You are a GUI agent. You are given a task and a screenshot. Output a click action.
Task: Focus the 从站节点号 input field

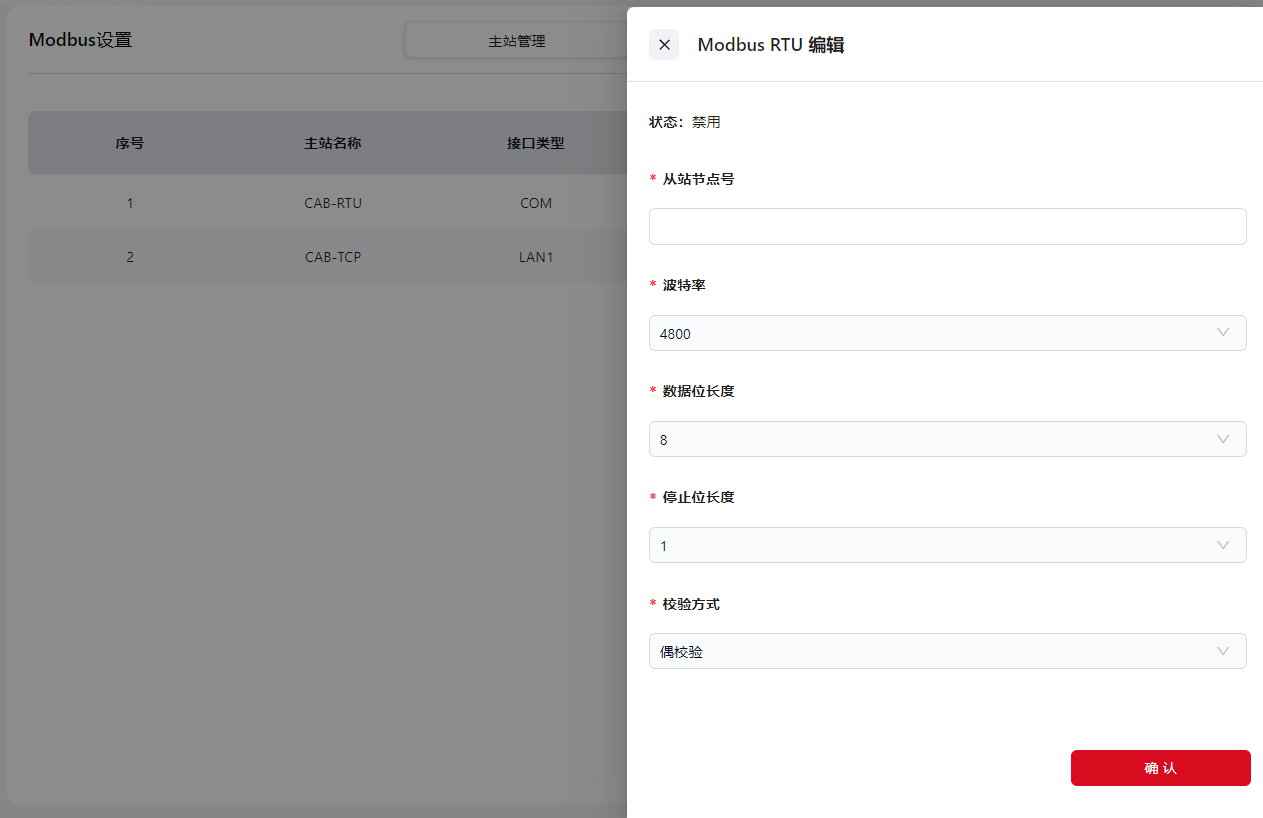tap(947, 227)
